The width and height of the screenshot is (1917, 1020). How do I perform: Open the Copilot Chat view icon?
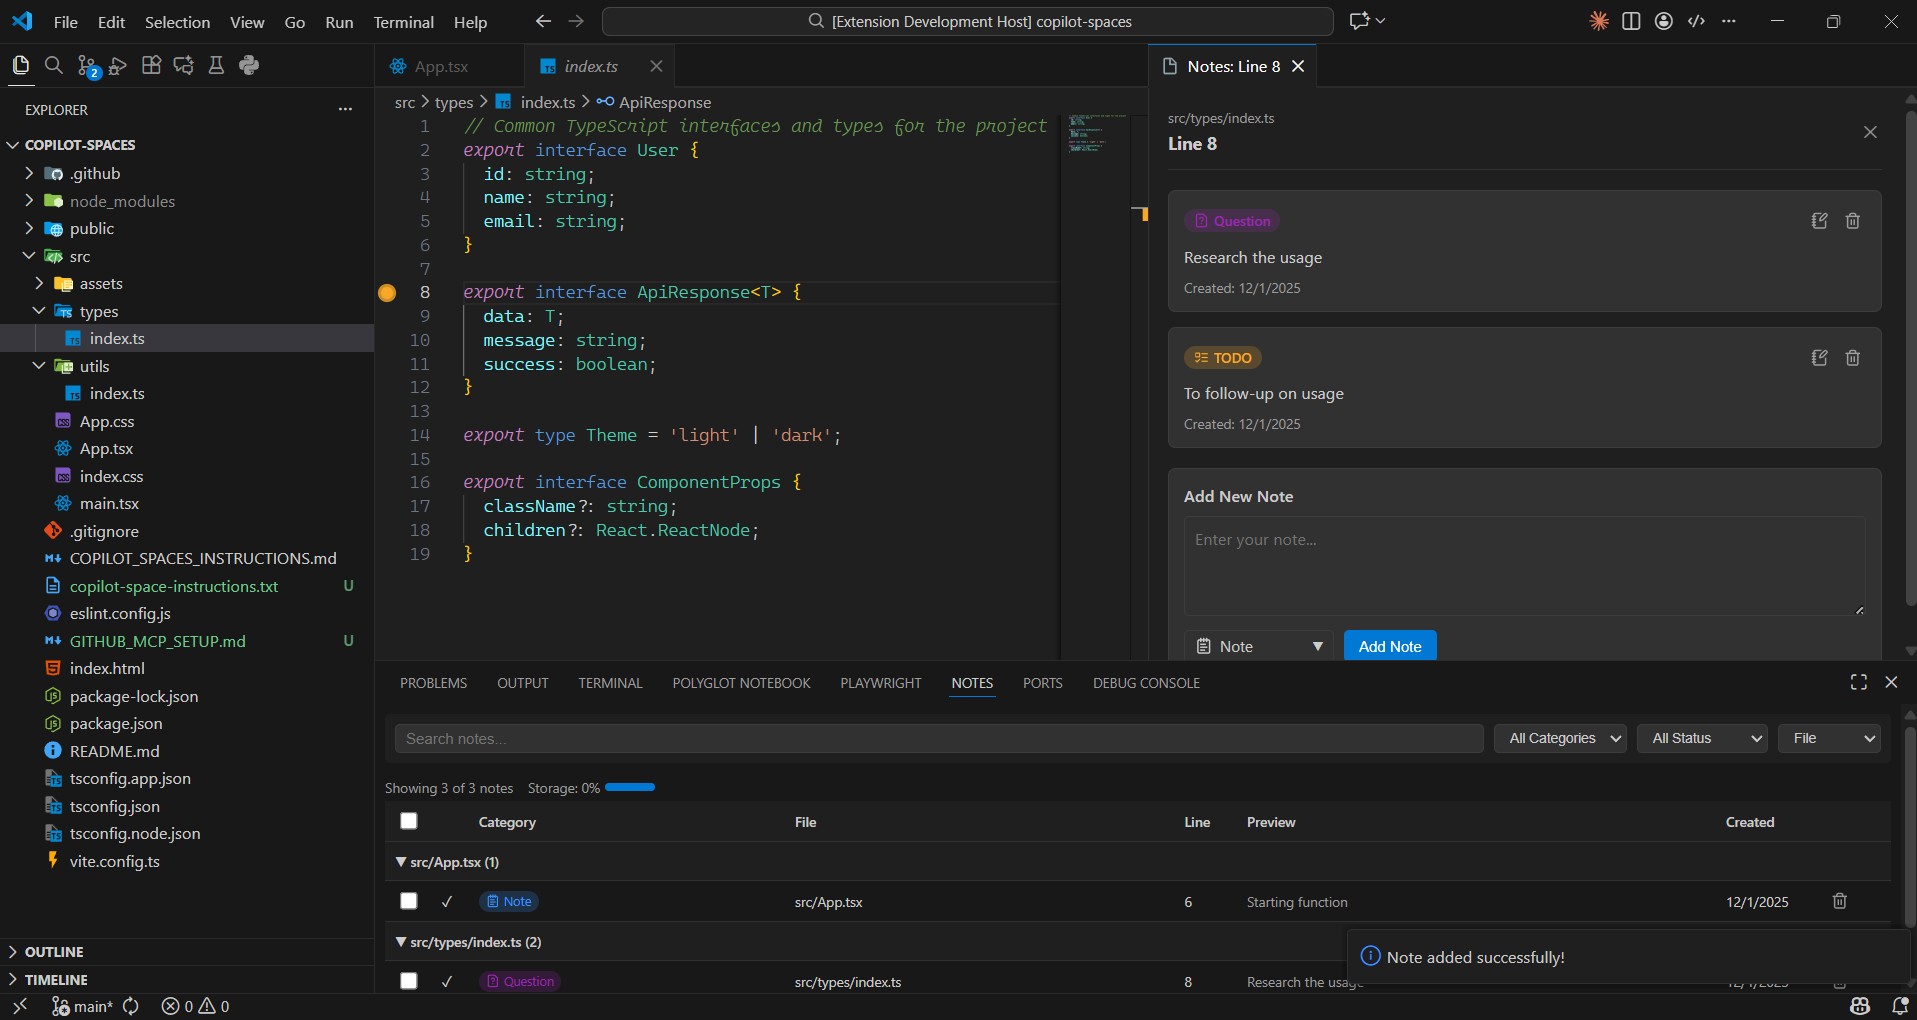pyautogui.click(x=183, y=65)
